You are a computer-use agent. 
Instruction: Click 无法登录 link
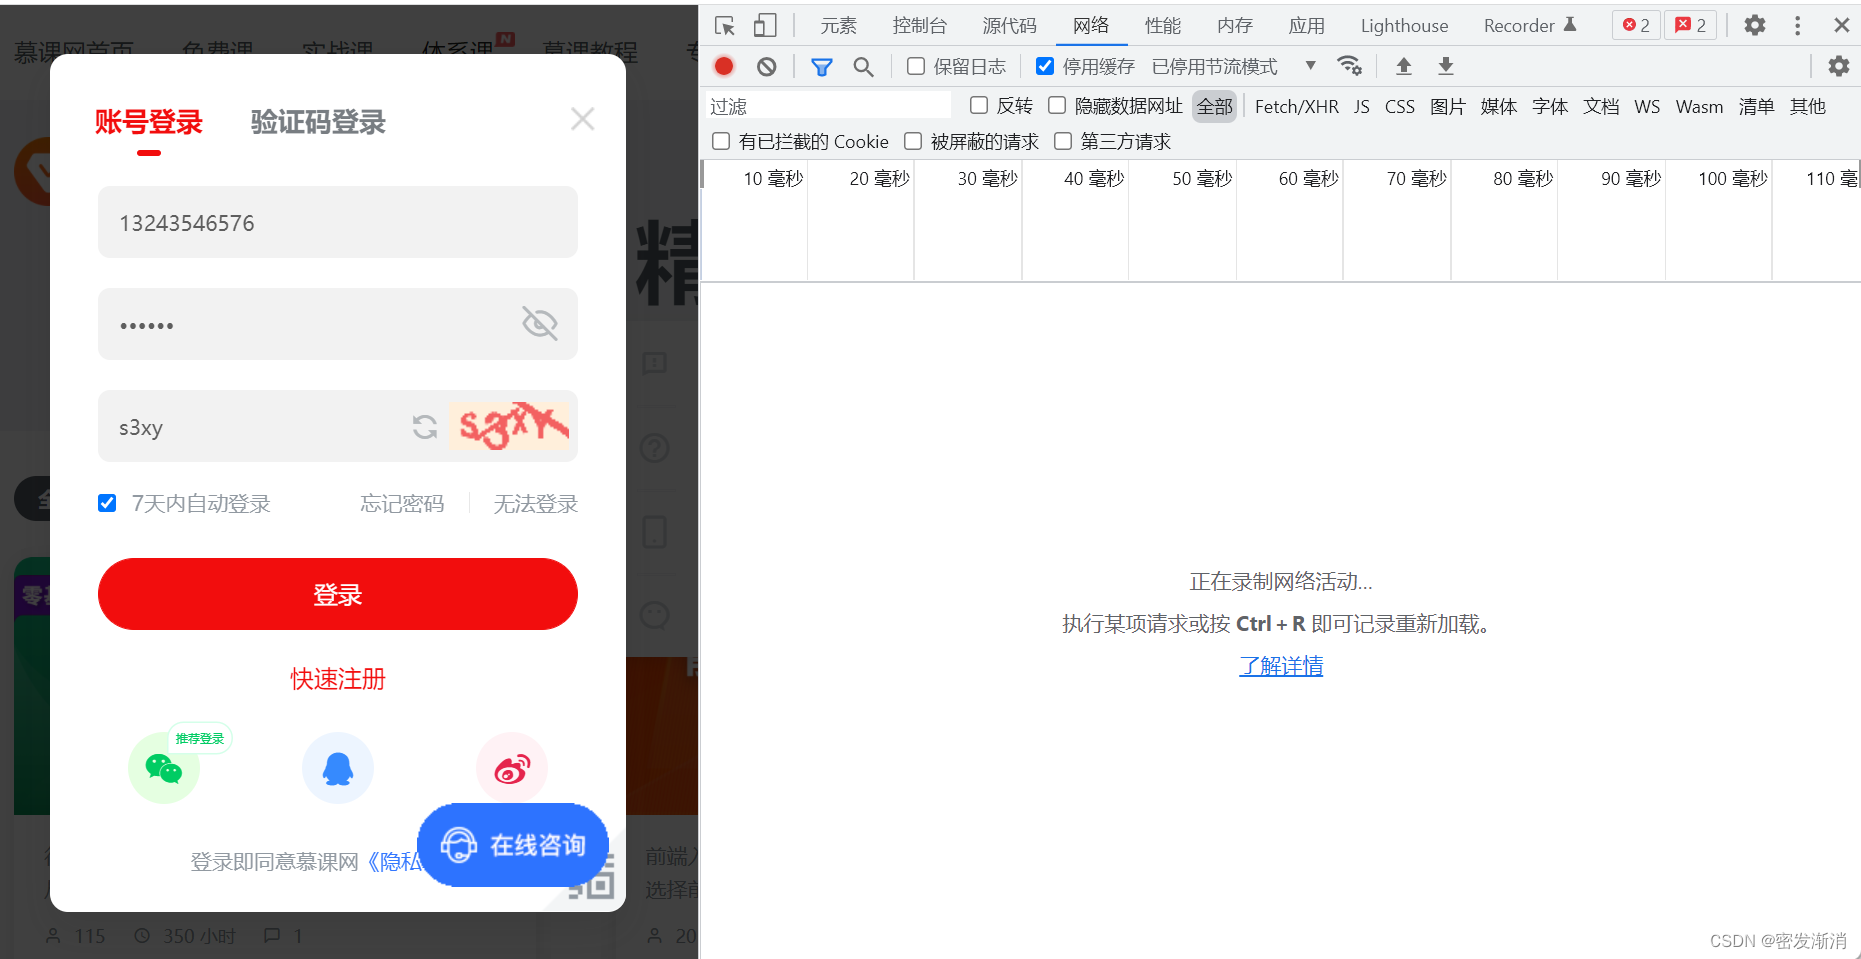click(536, 503)
